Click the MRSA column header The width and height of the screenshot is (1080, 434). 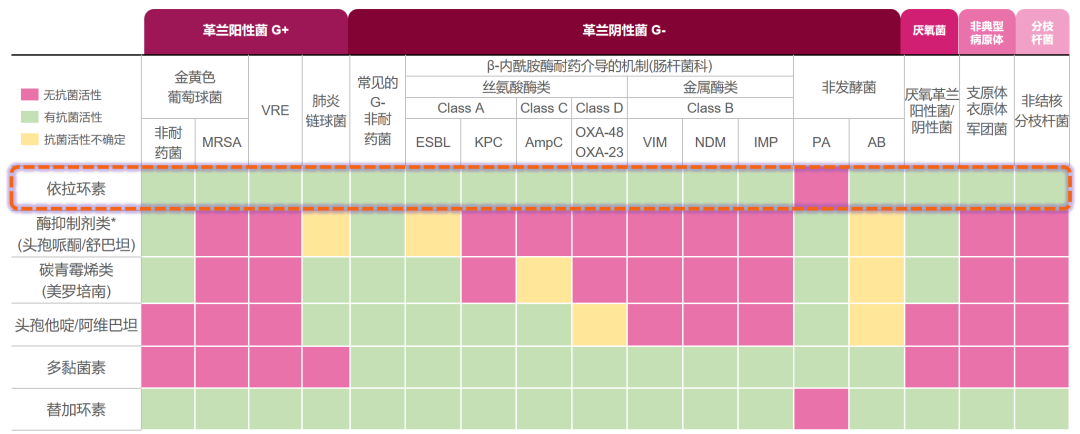(x=221, y=142)
